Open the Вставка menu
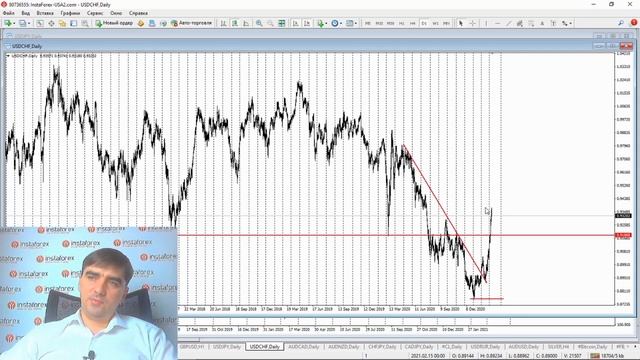 [x=45, y=13]
